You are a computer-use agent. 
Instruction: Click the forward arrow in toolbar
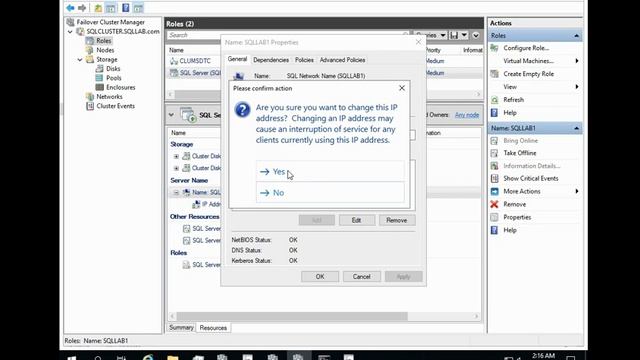[82, 8]
